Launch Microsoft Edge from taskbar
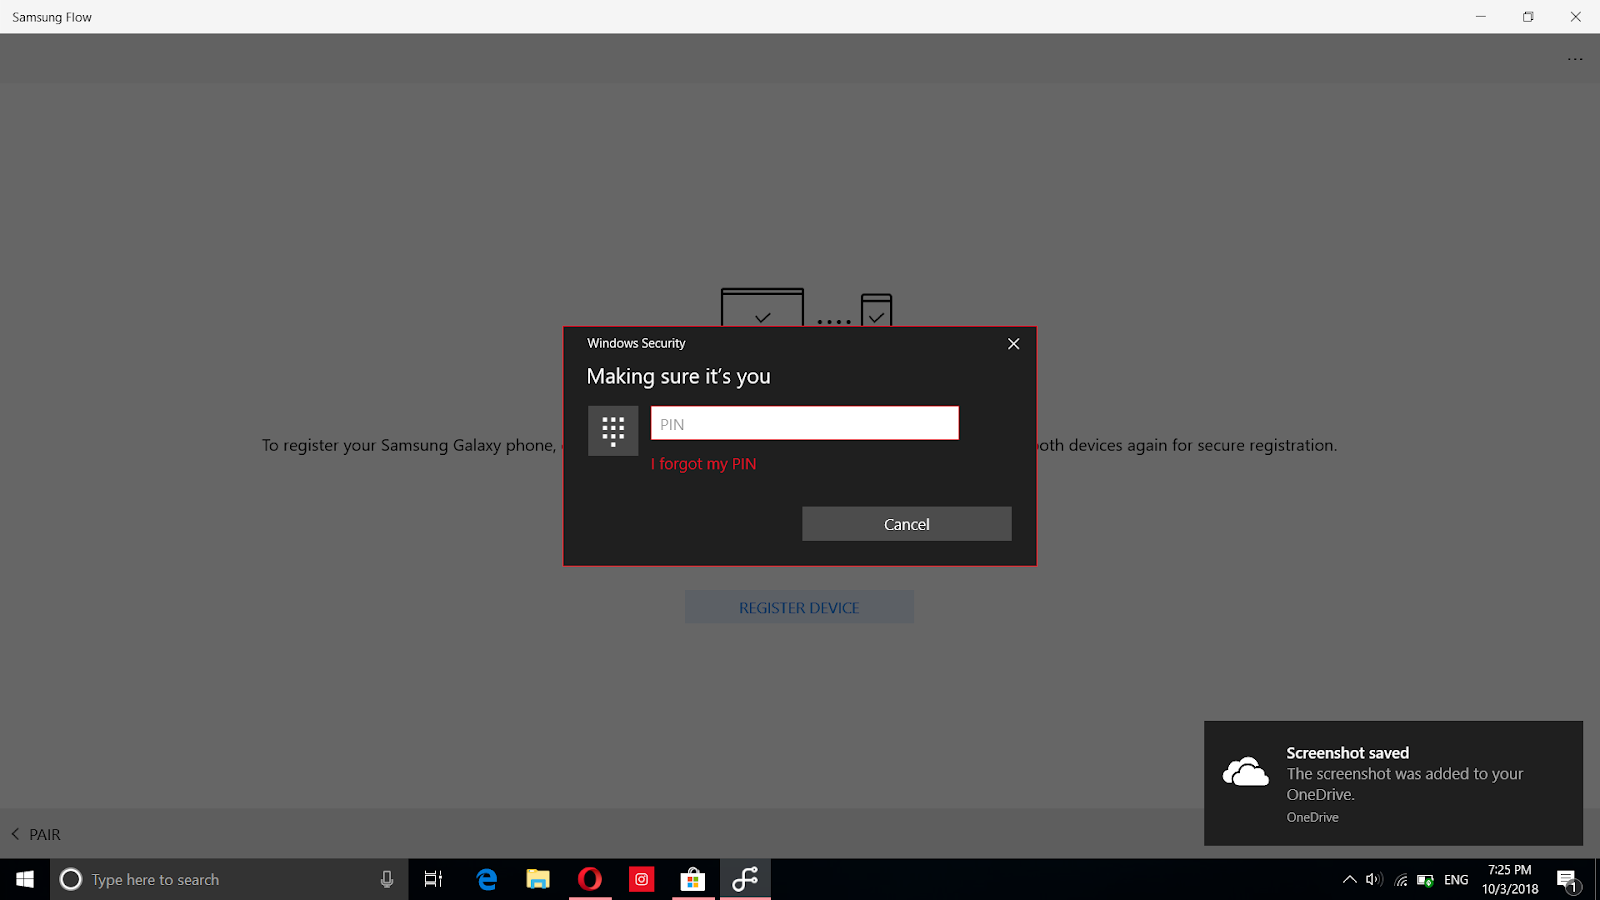The width and height of the screenshot is (1600, 900). [487, 879]
